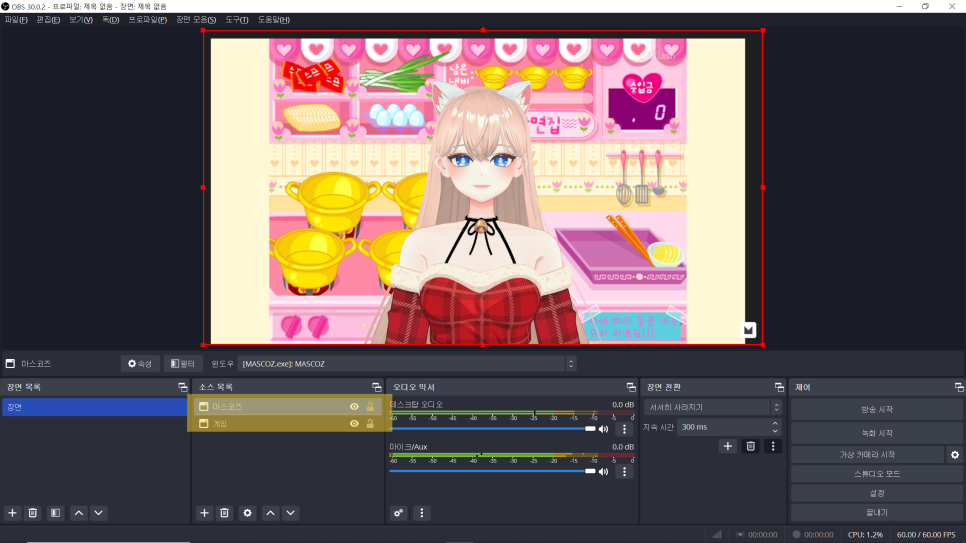
Task: Open advanced audio properties gears icon
Action: click(399, 513)
